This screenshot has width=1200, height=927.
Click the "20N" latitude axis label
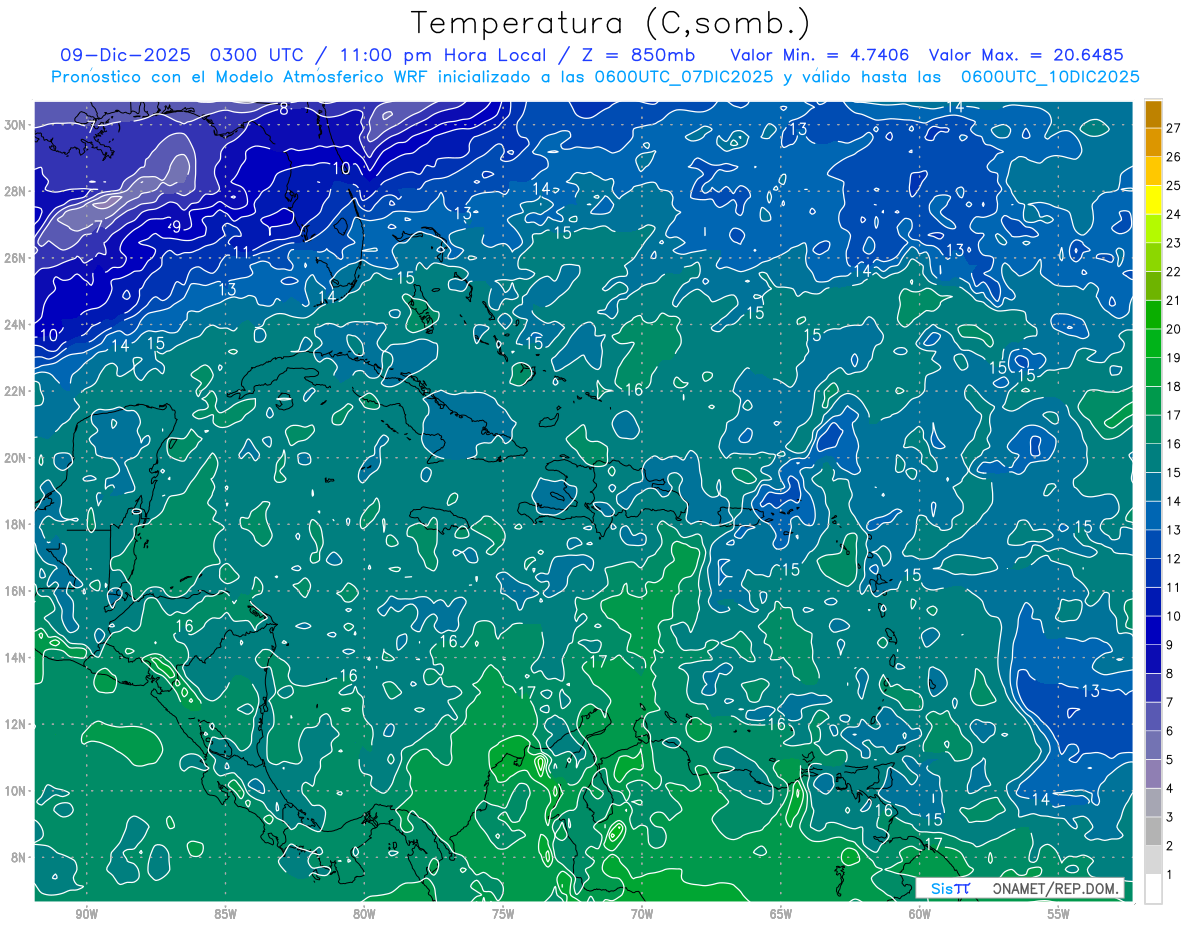(17, 458)
